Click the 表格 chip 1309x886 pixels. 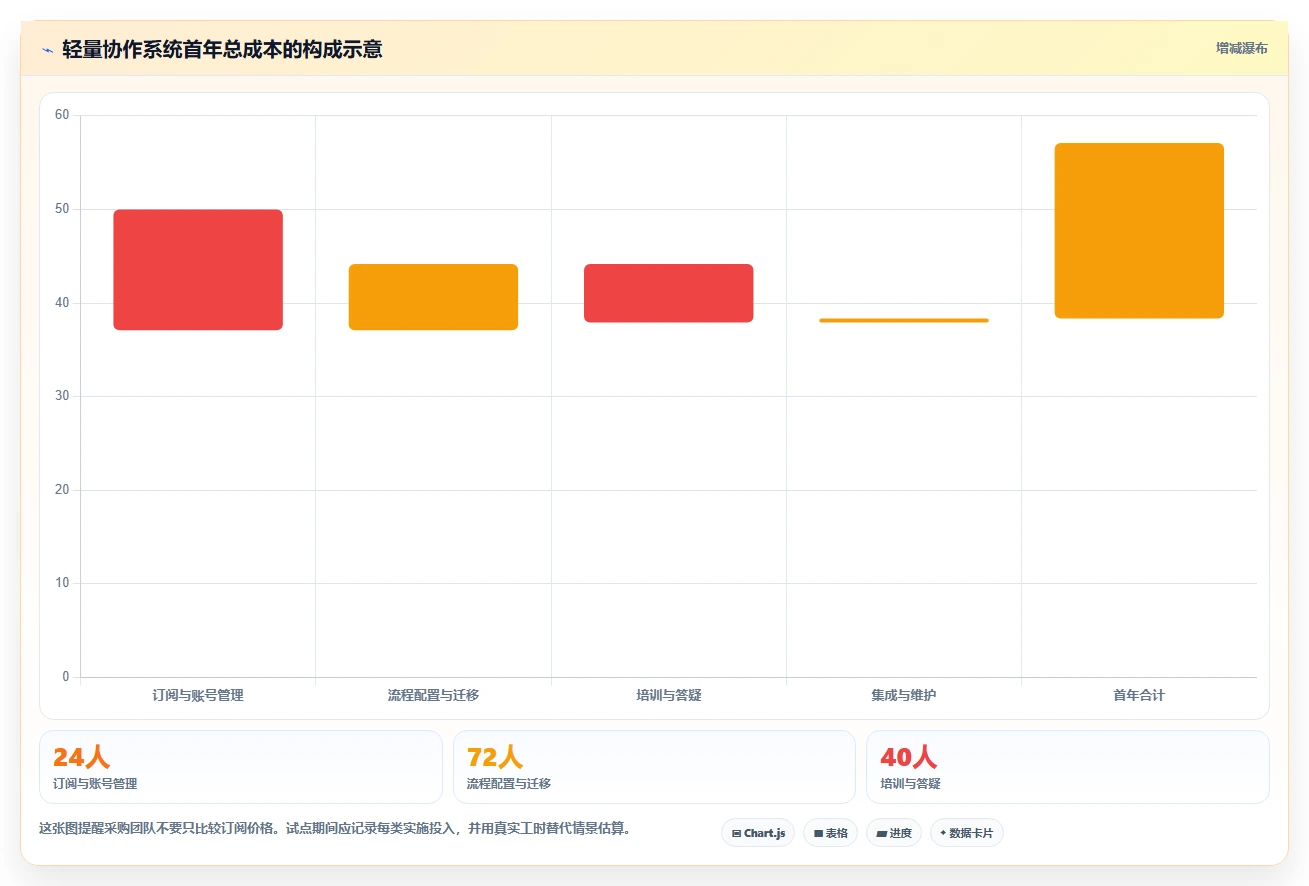[830, 833]
